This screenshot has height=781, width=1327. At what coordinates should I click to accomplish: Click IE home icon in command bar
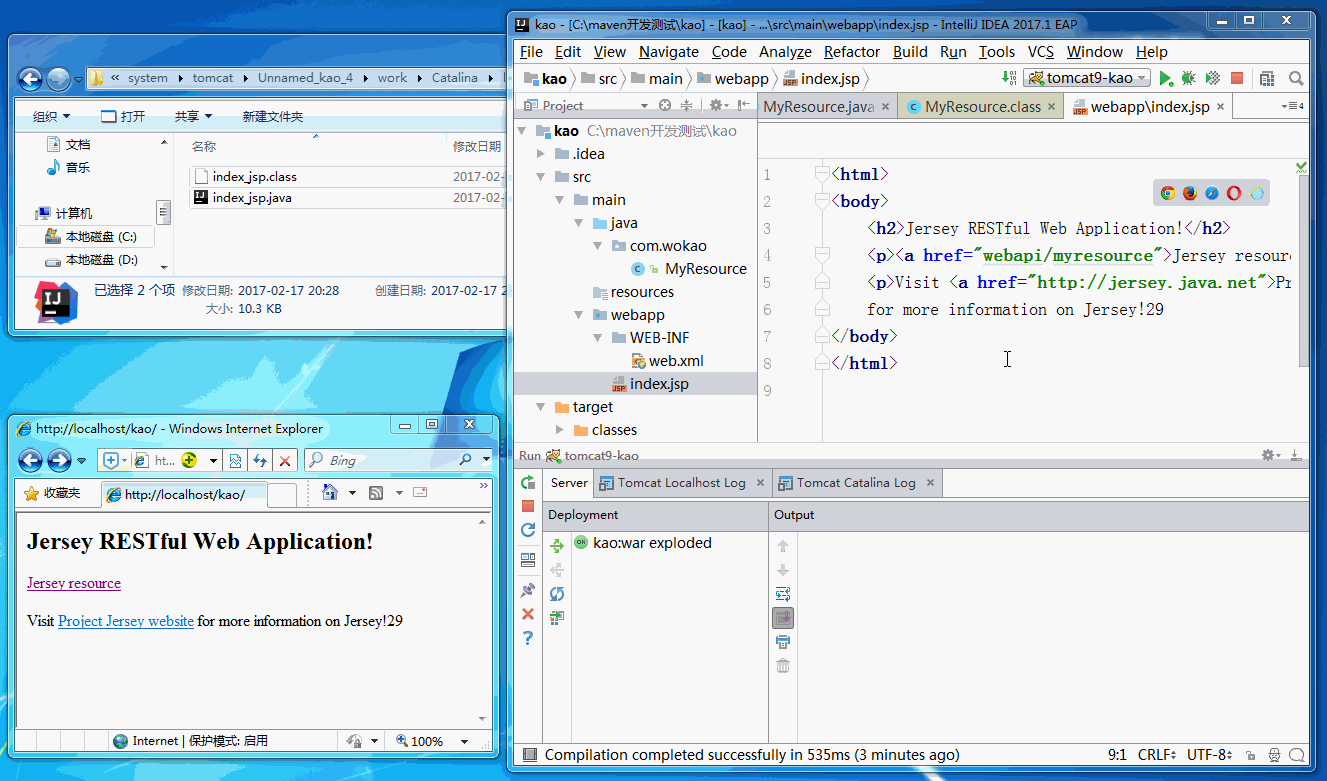(x=330, y=492)
